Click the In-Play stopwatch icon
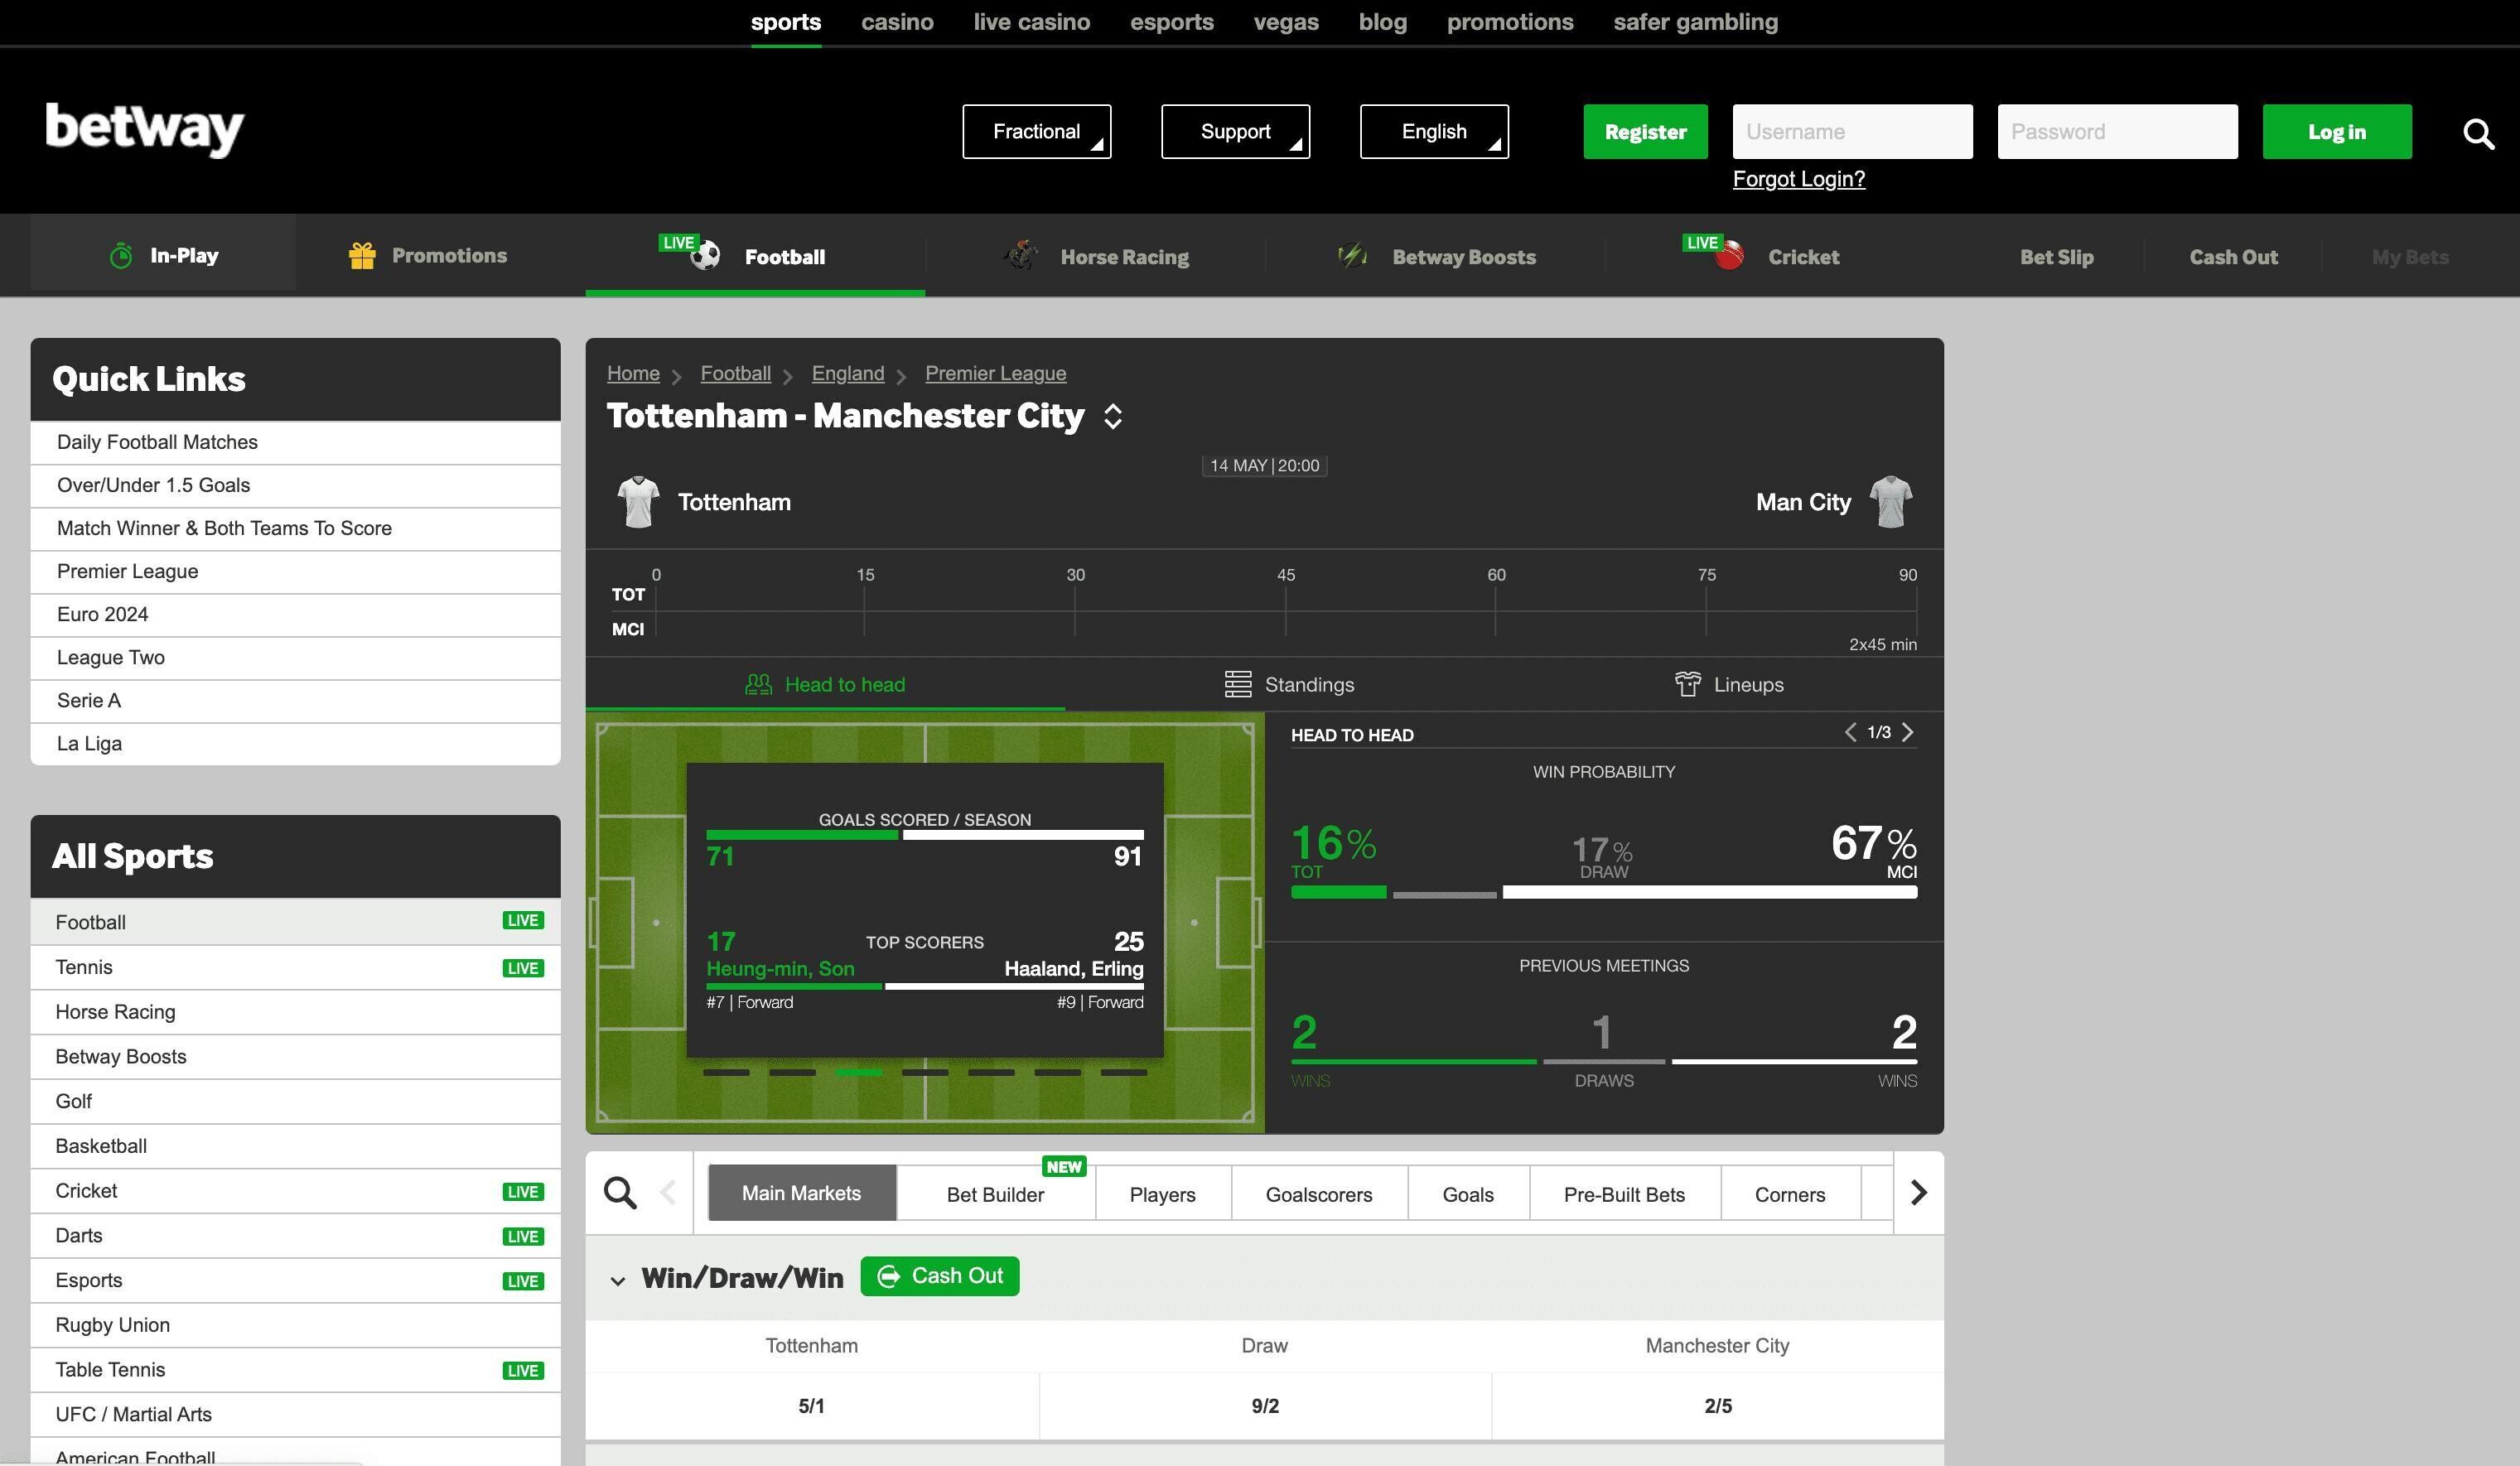Viewport: 2520px width, 1466px height. click(121, 256)
